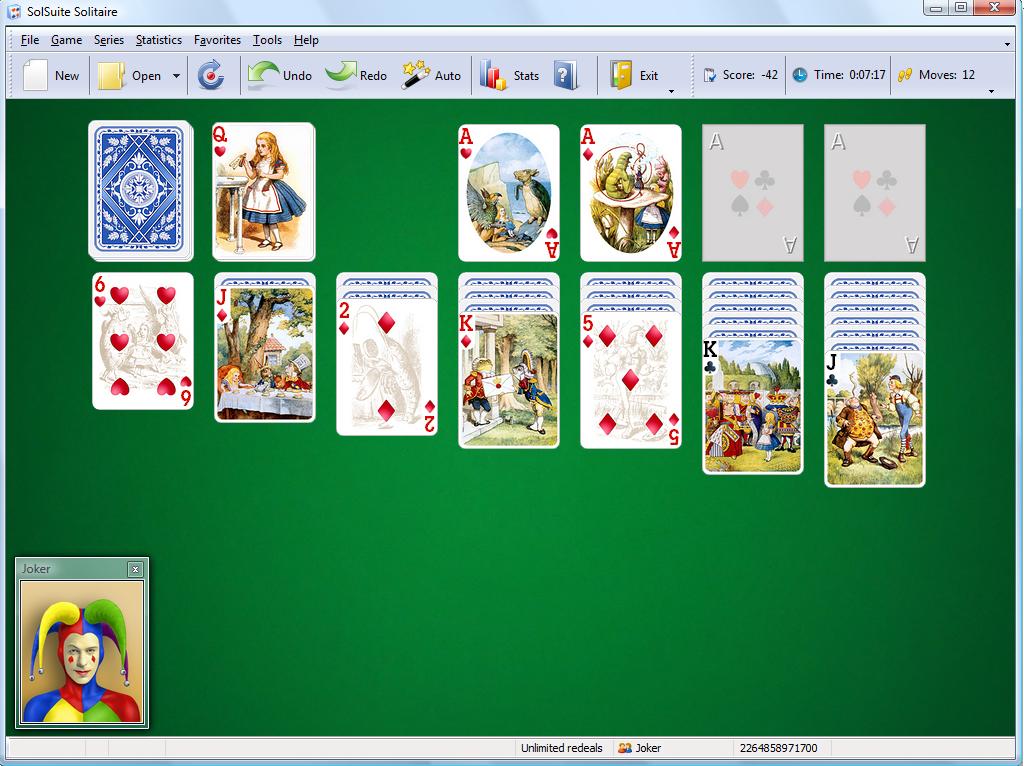Select the Two of Diamonds card
Image resolution: width=1024 pixels, height=766 pixels.
click(387, 367)
